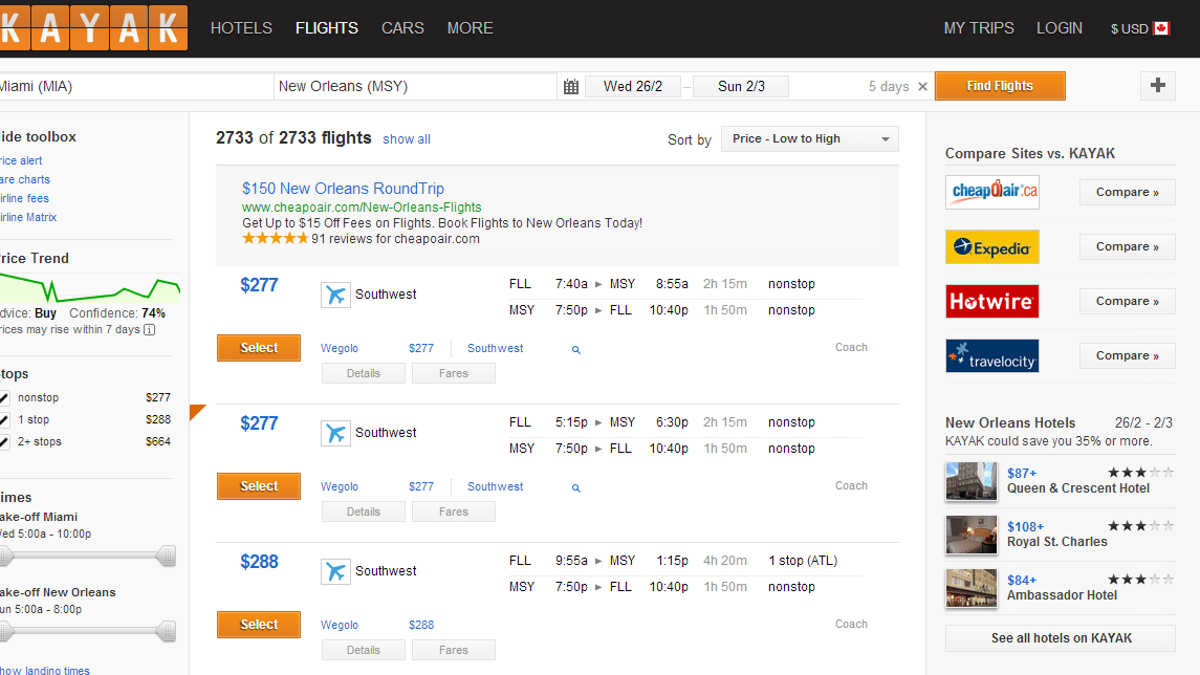The height and width of the screenshot is (675, 1200).
Task: Click the Take-off Miami slider right handle
Action: (166, 555)
